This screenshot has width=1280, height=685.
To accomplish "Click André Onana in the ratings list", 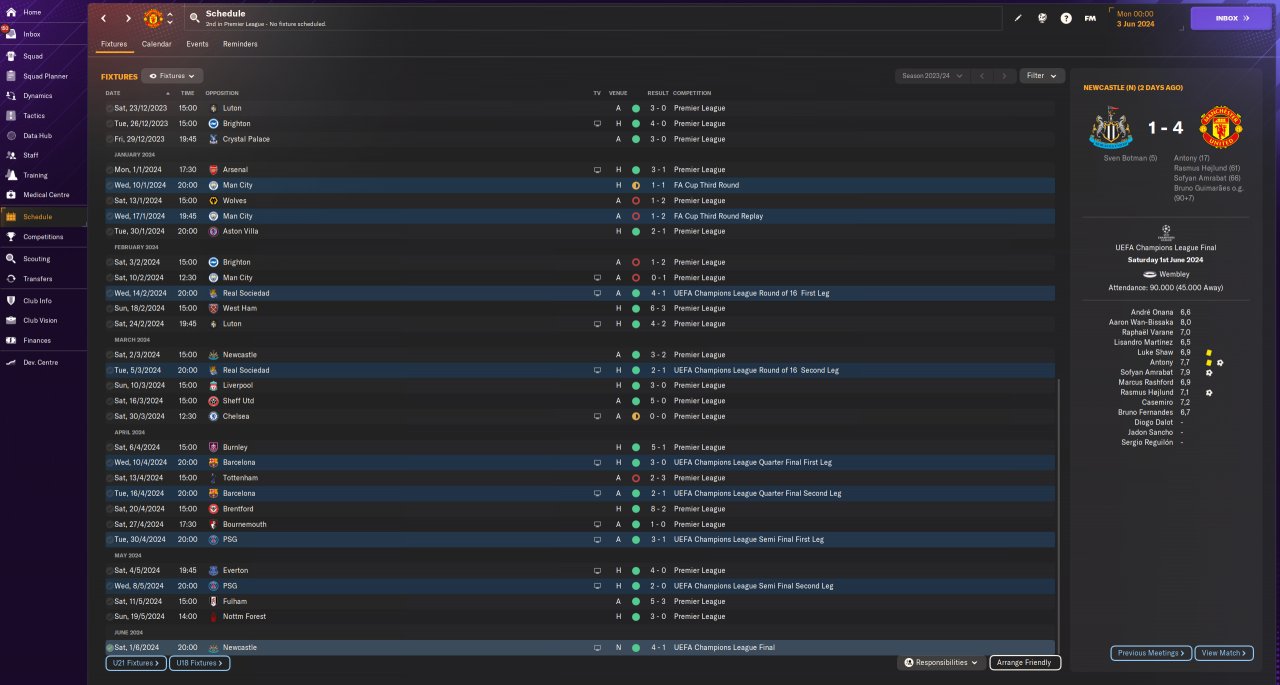I will point(1153,312).
